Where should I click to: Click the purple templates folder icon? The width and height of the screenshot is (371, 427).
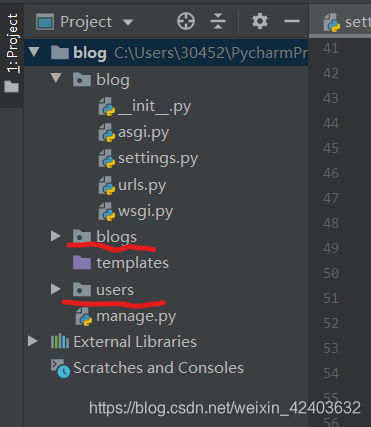[82, 262]
